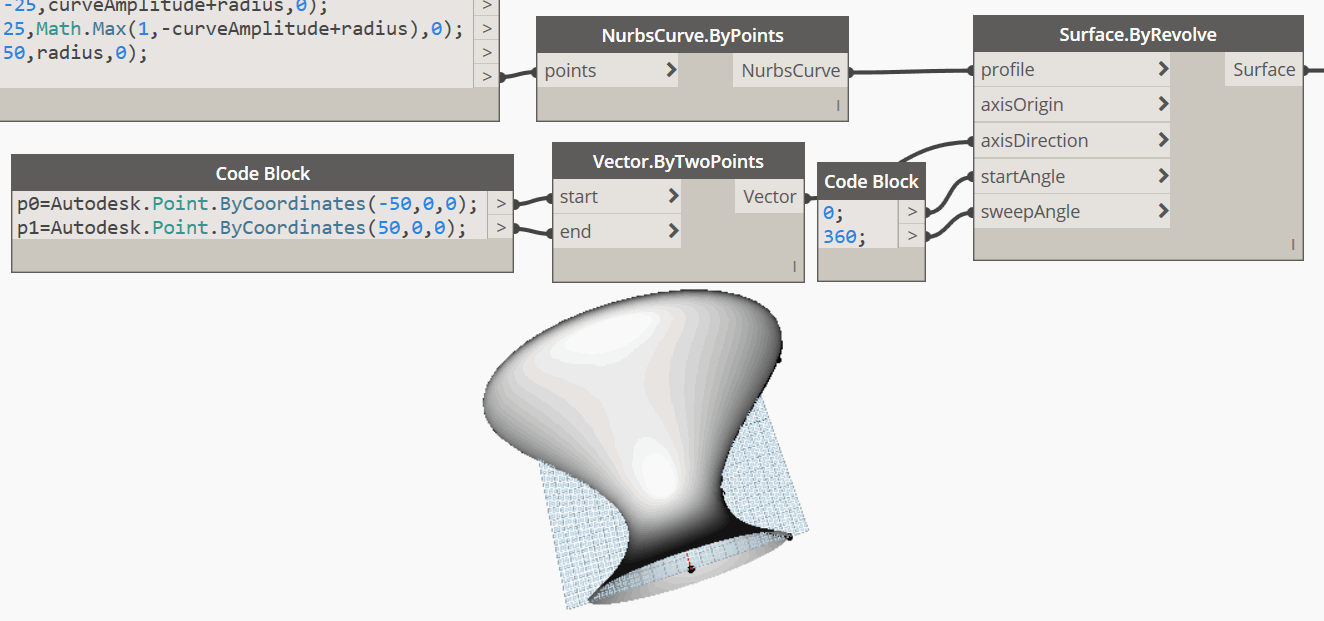Click the start input port label
This screenshot has height=621, width=1324.
[579, 197]
